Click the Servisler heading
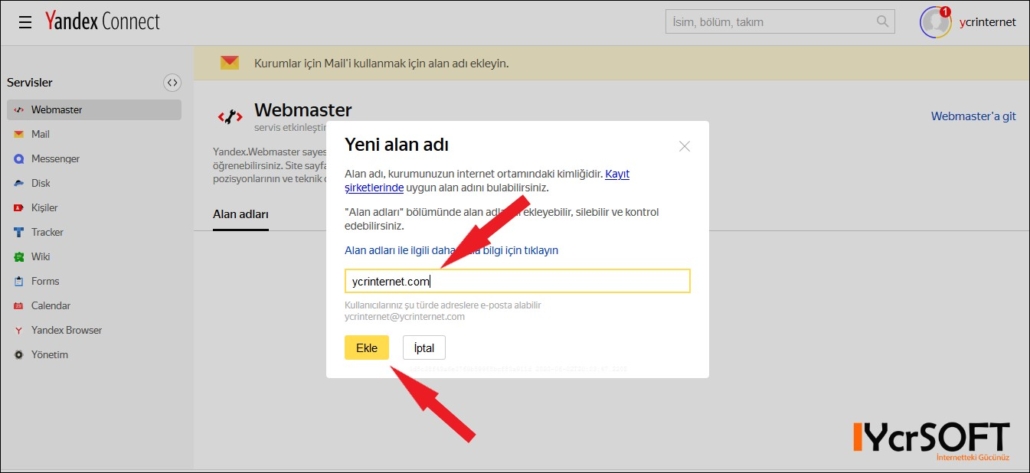 30,83
